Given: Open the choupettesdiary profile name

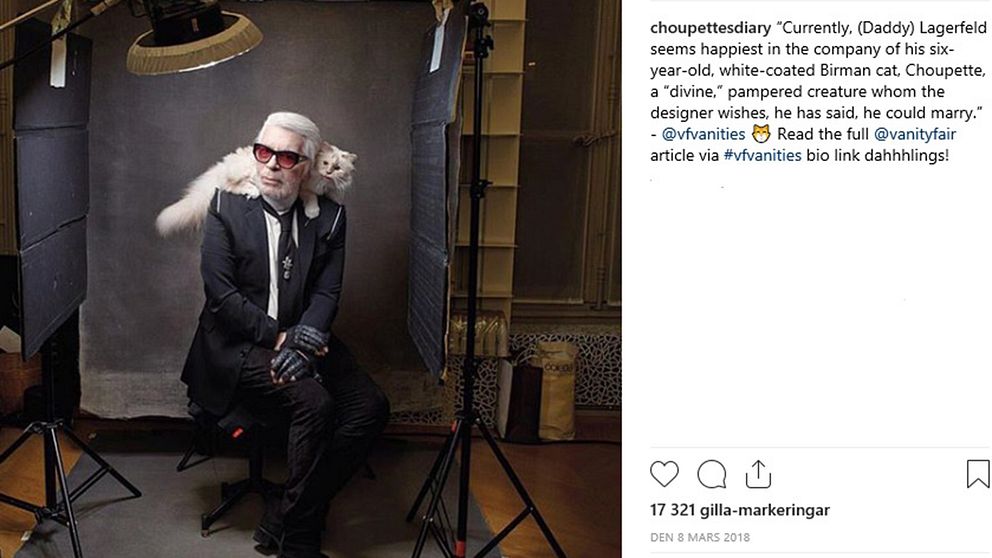Looking at the screenshot, I should pos(710,28).
